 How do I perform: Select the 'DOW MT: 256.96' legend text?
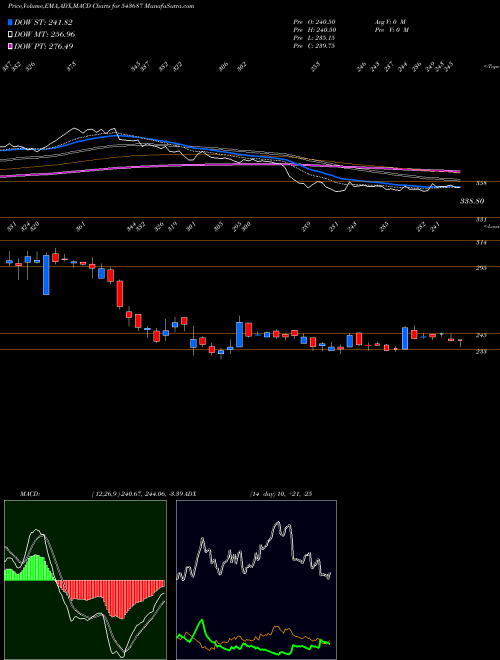pos(45,35)
